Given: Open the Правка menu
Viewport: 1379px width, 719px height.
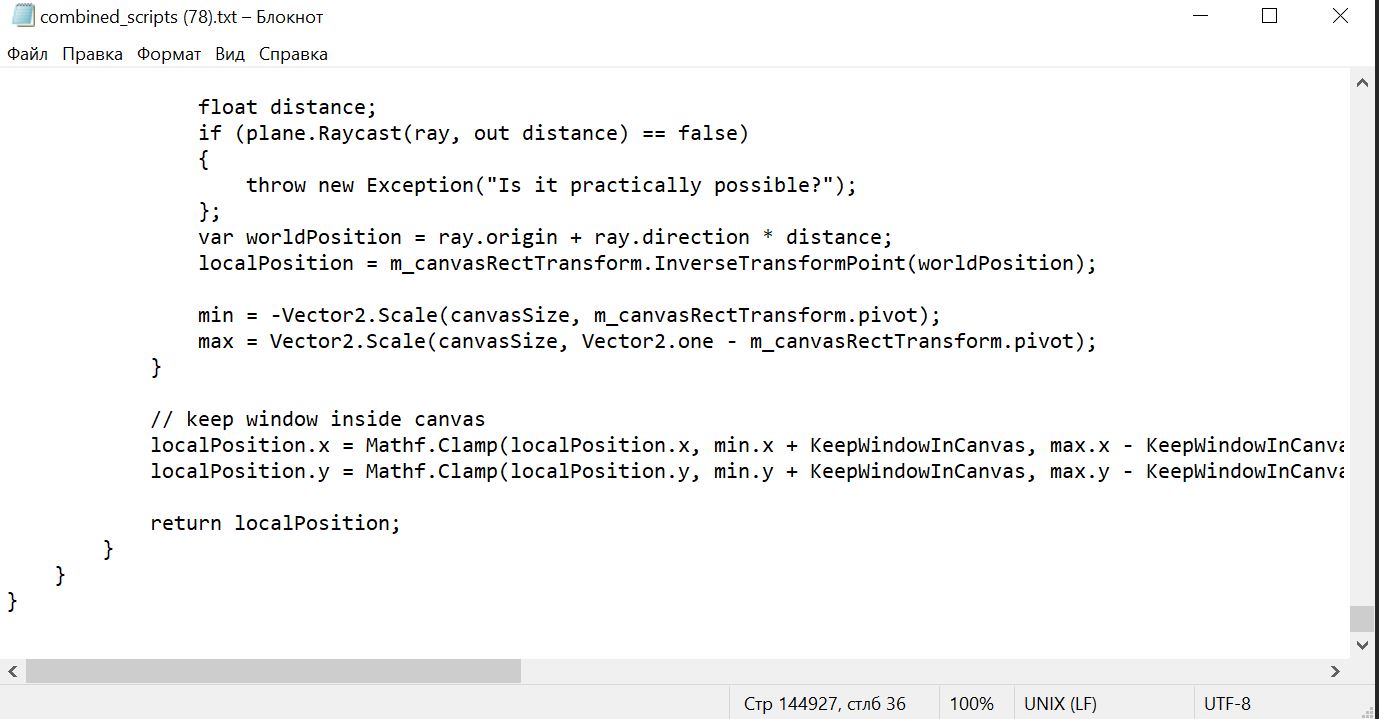Looking at the screenshot, I should pos(92,54).
